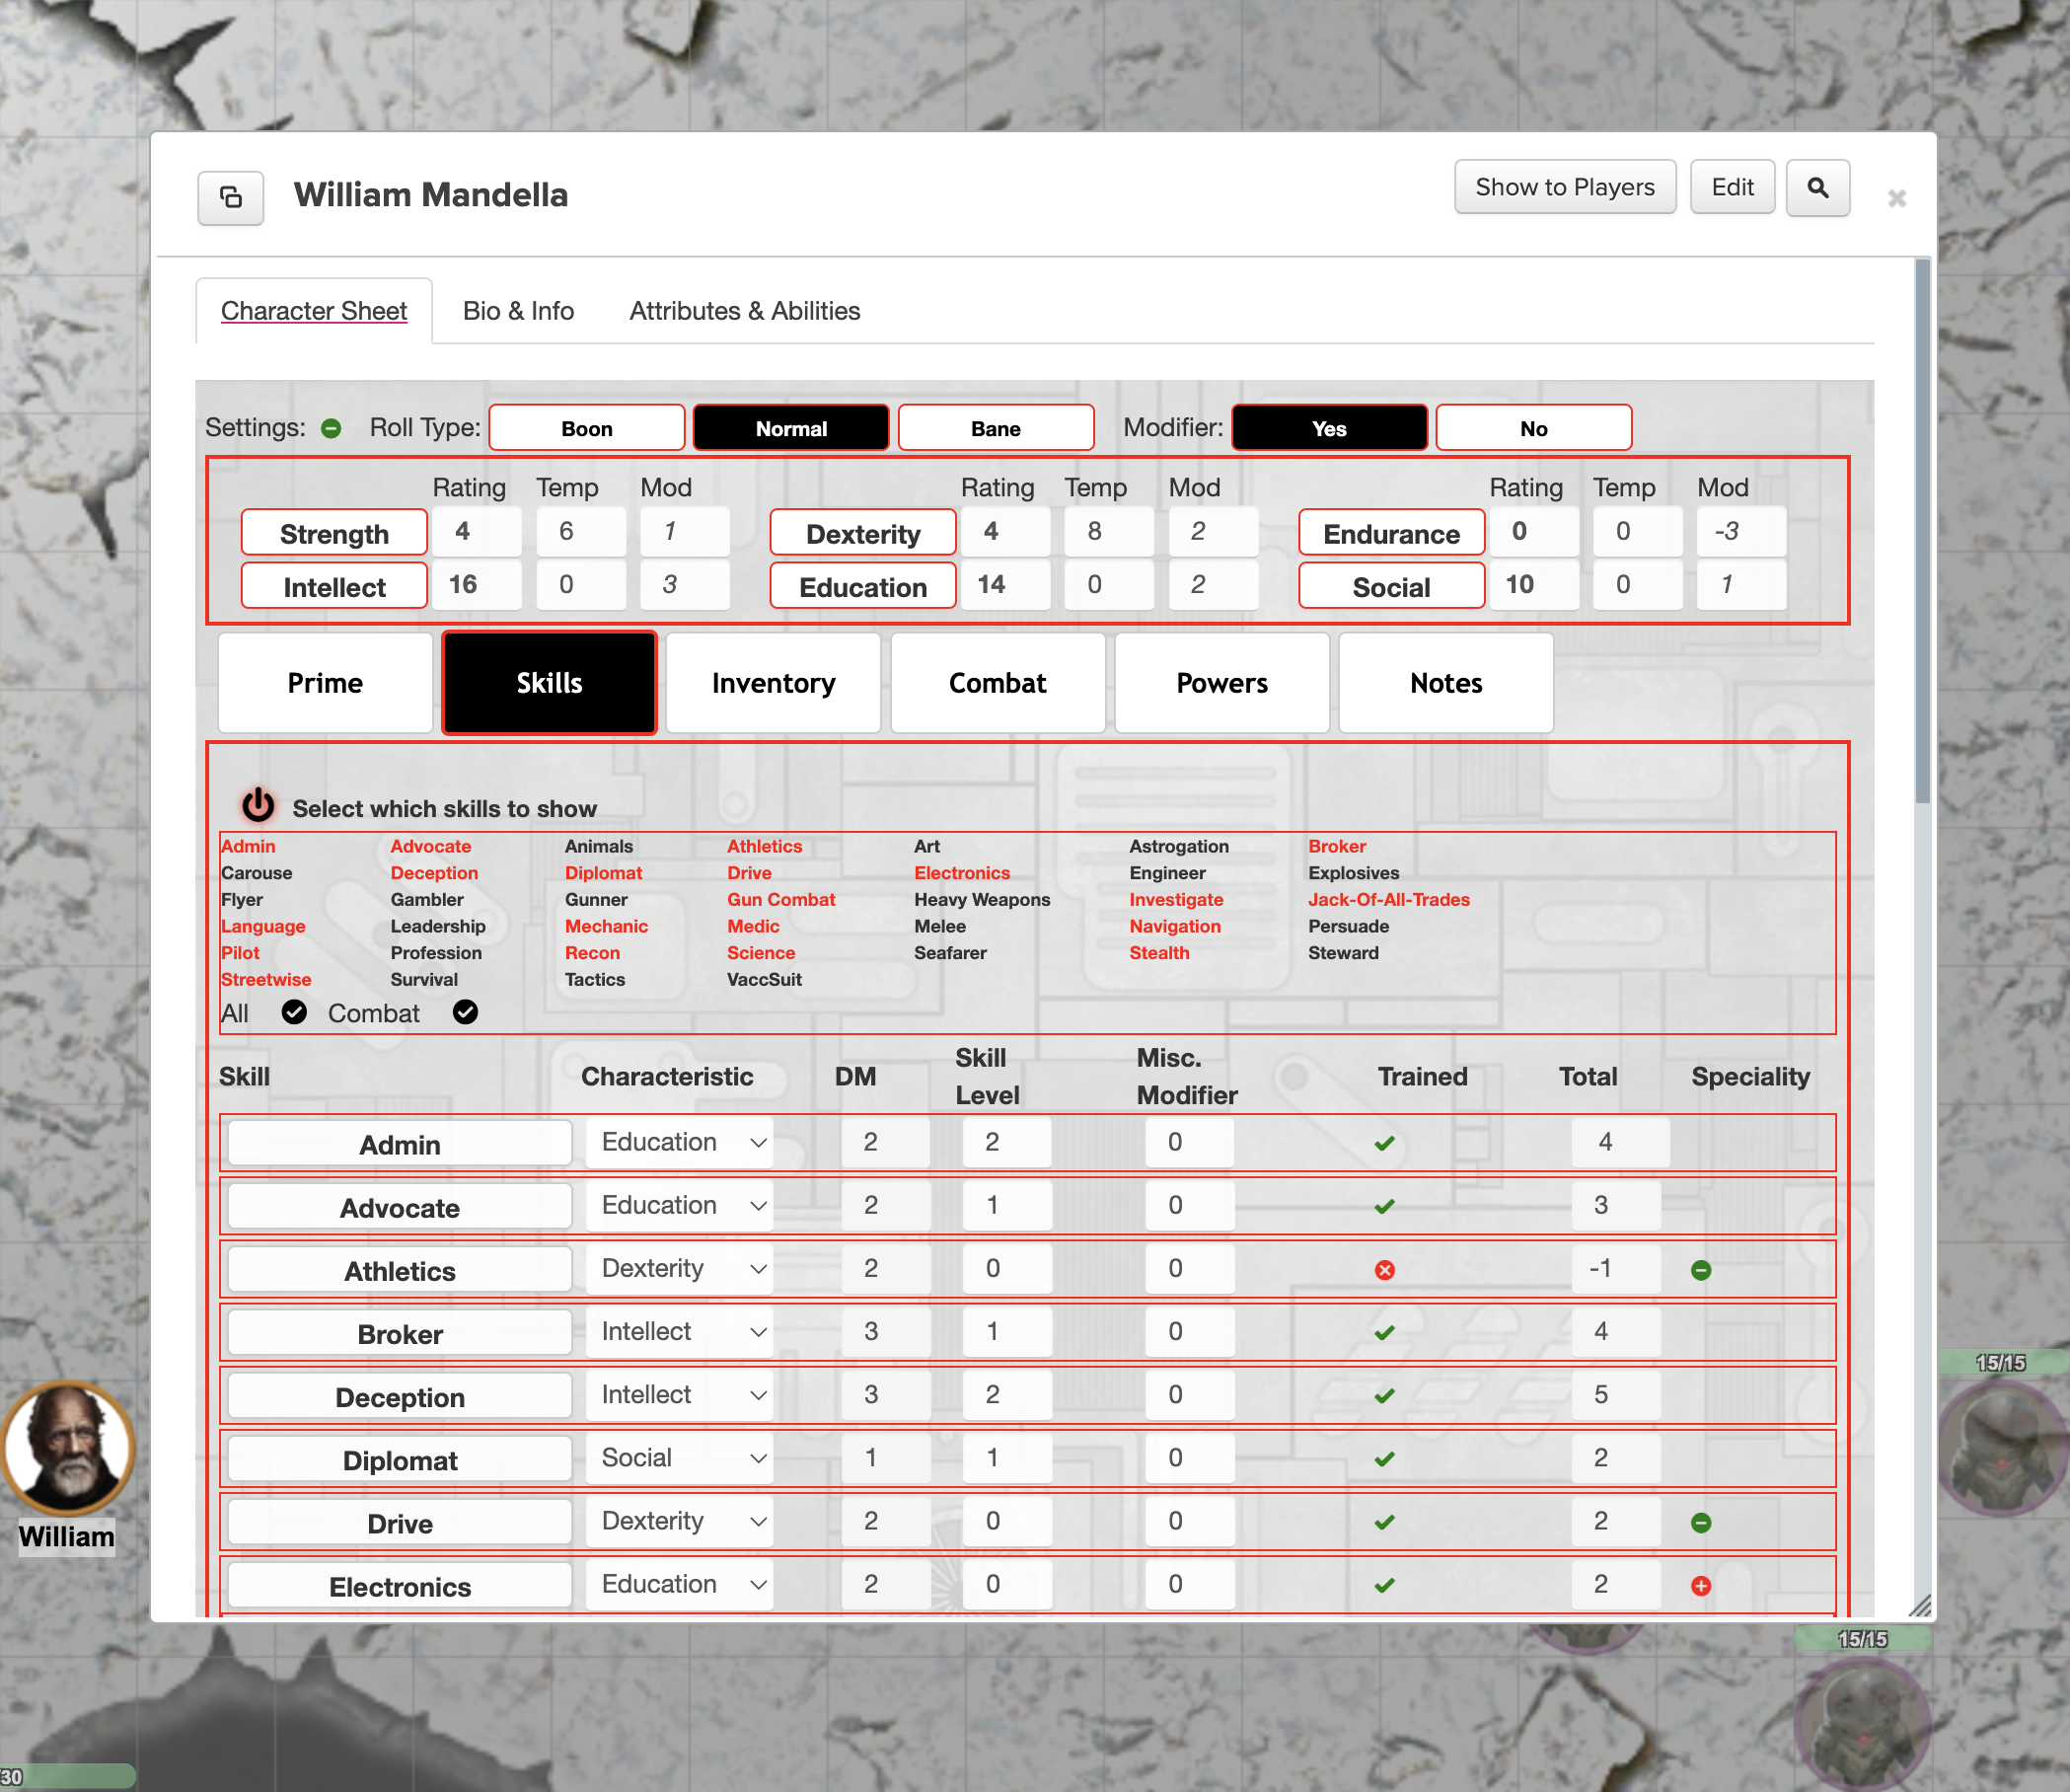This screenshot has width=2070, height=1792.
Task: Click the green trained checkmark on Drive row
Action: pyautogui.click(x=1384, y=1522)
